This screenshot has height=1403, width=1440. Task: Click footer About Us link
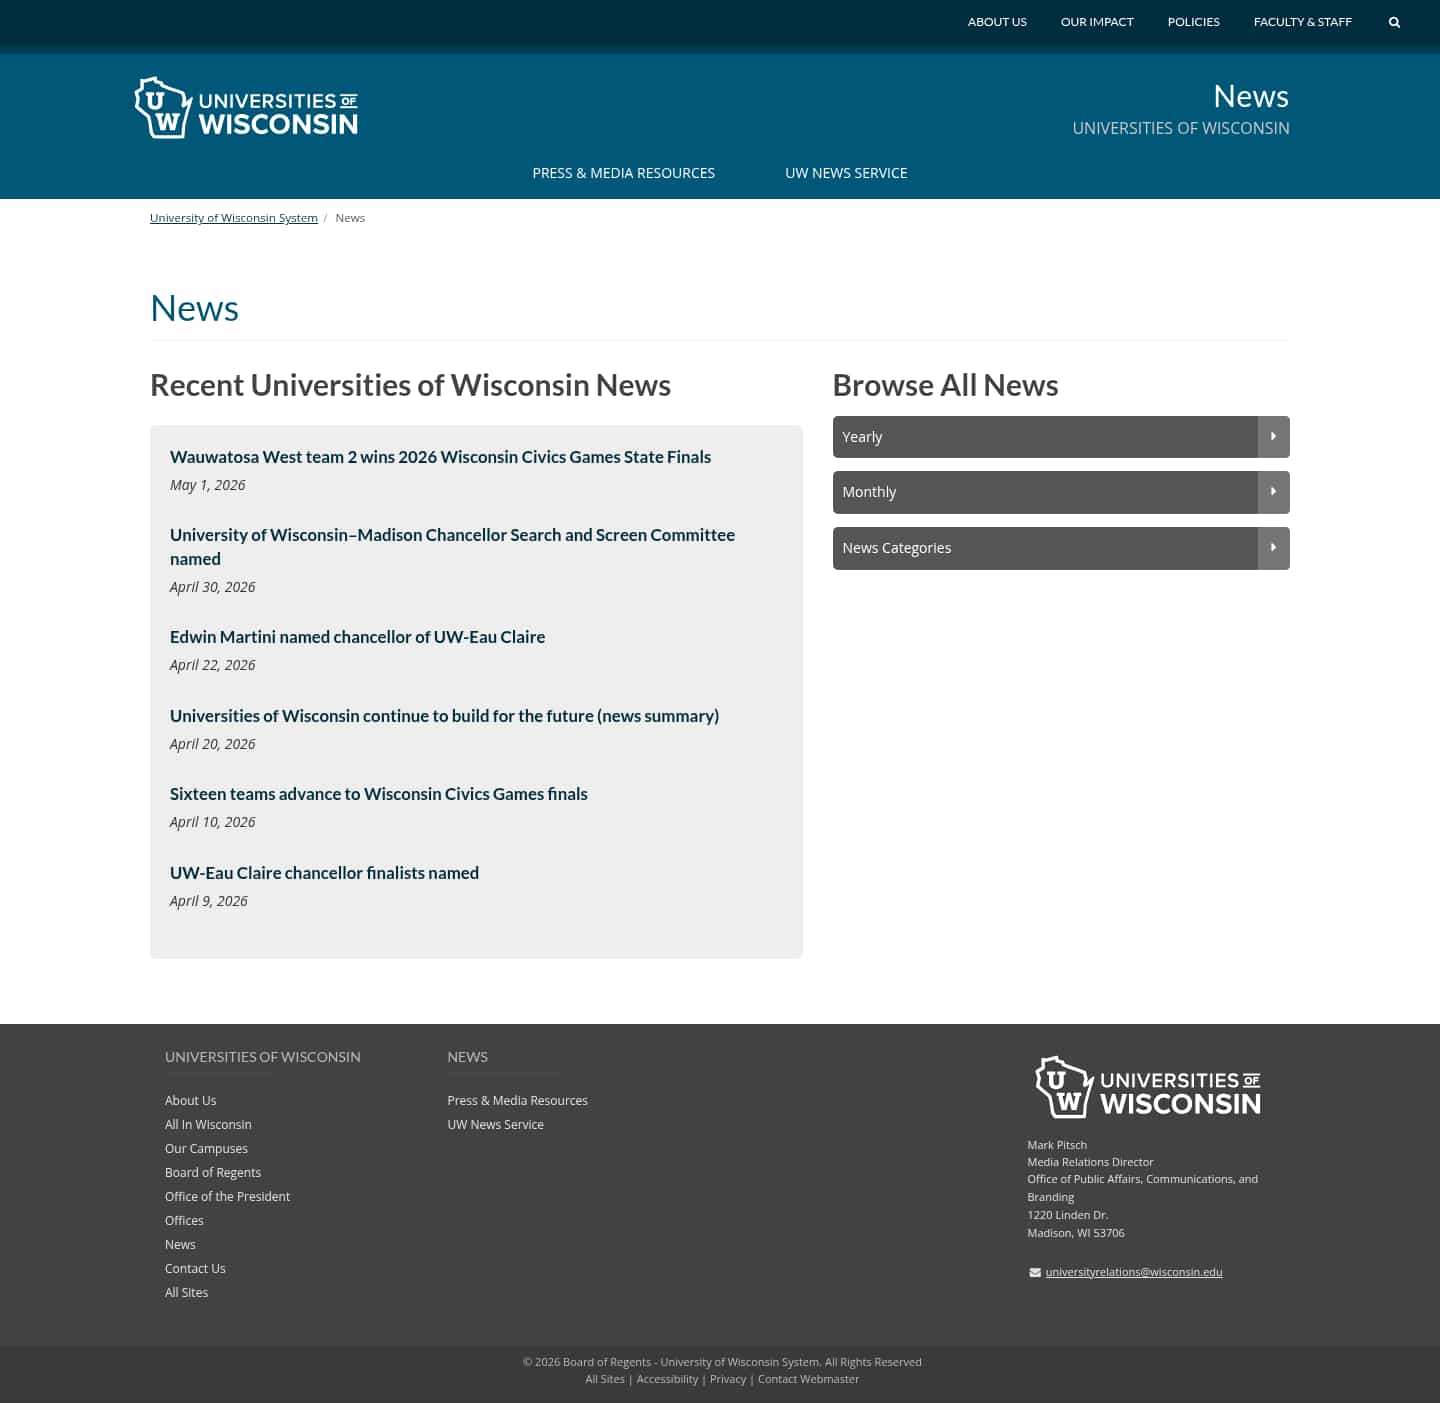[x=190, y=1101]
